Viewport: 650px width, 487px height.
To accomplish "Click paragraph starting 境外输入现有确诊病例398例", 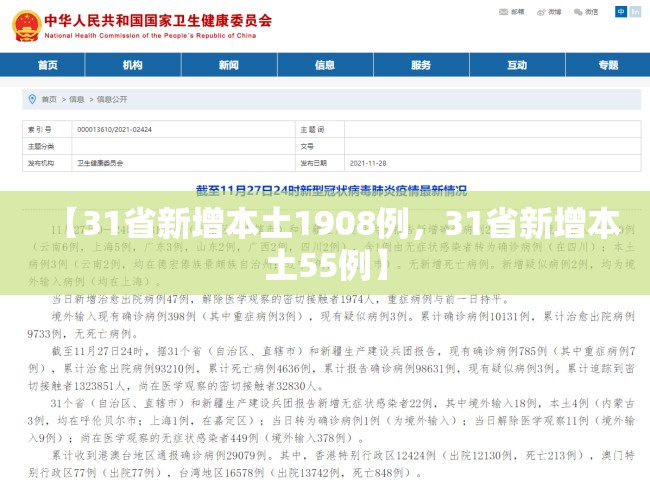I will 331,325.
